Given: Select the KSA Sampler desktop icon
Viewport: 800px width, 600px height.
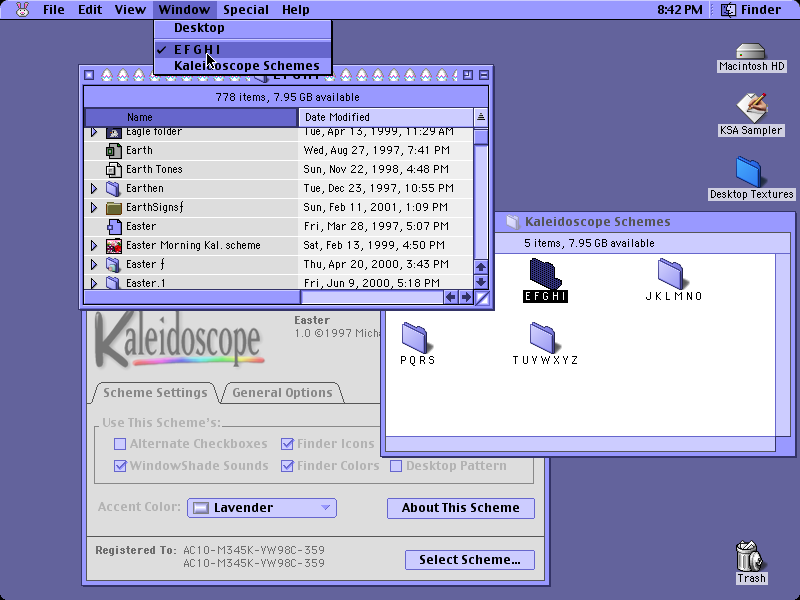Looking at the screenshot, I should point(751,107).
